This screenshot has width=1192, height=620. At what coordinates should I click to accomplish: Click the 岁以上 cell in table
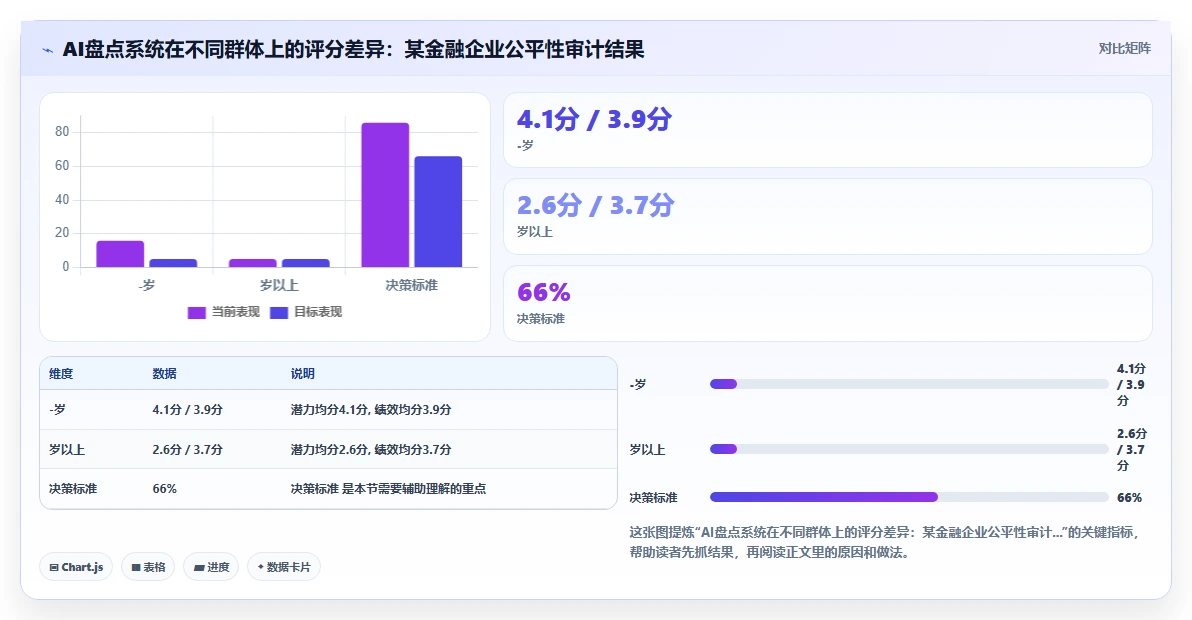67,449
